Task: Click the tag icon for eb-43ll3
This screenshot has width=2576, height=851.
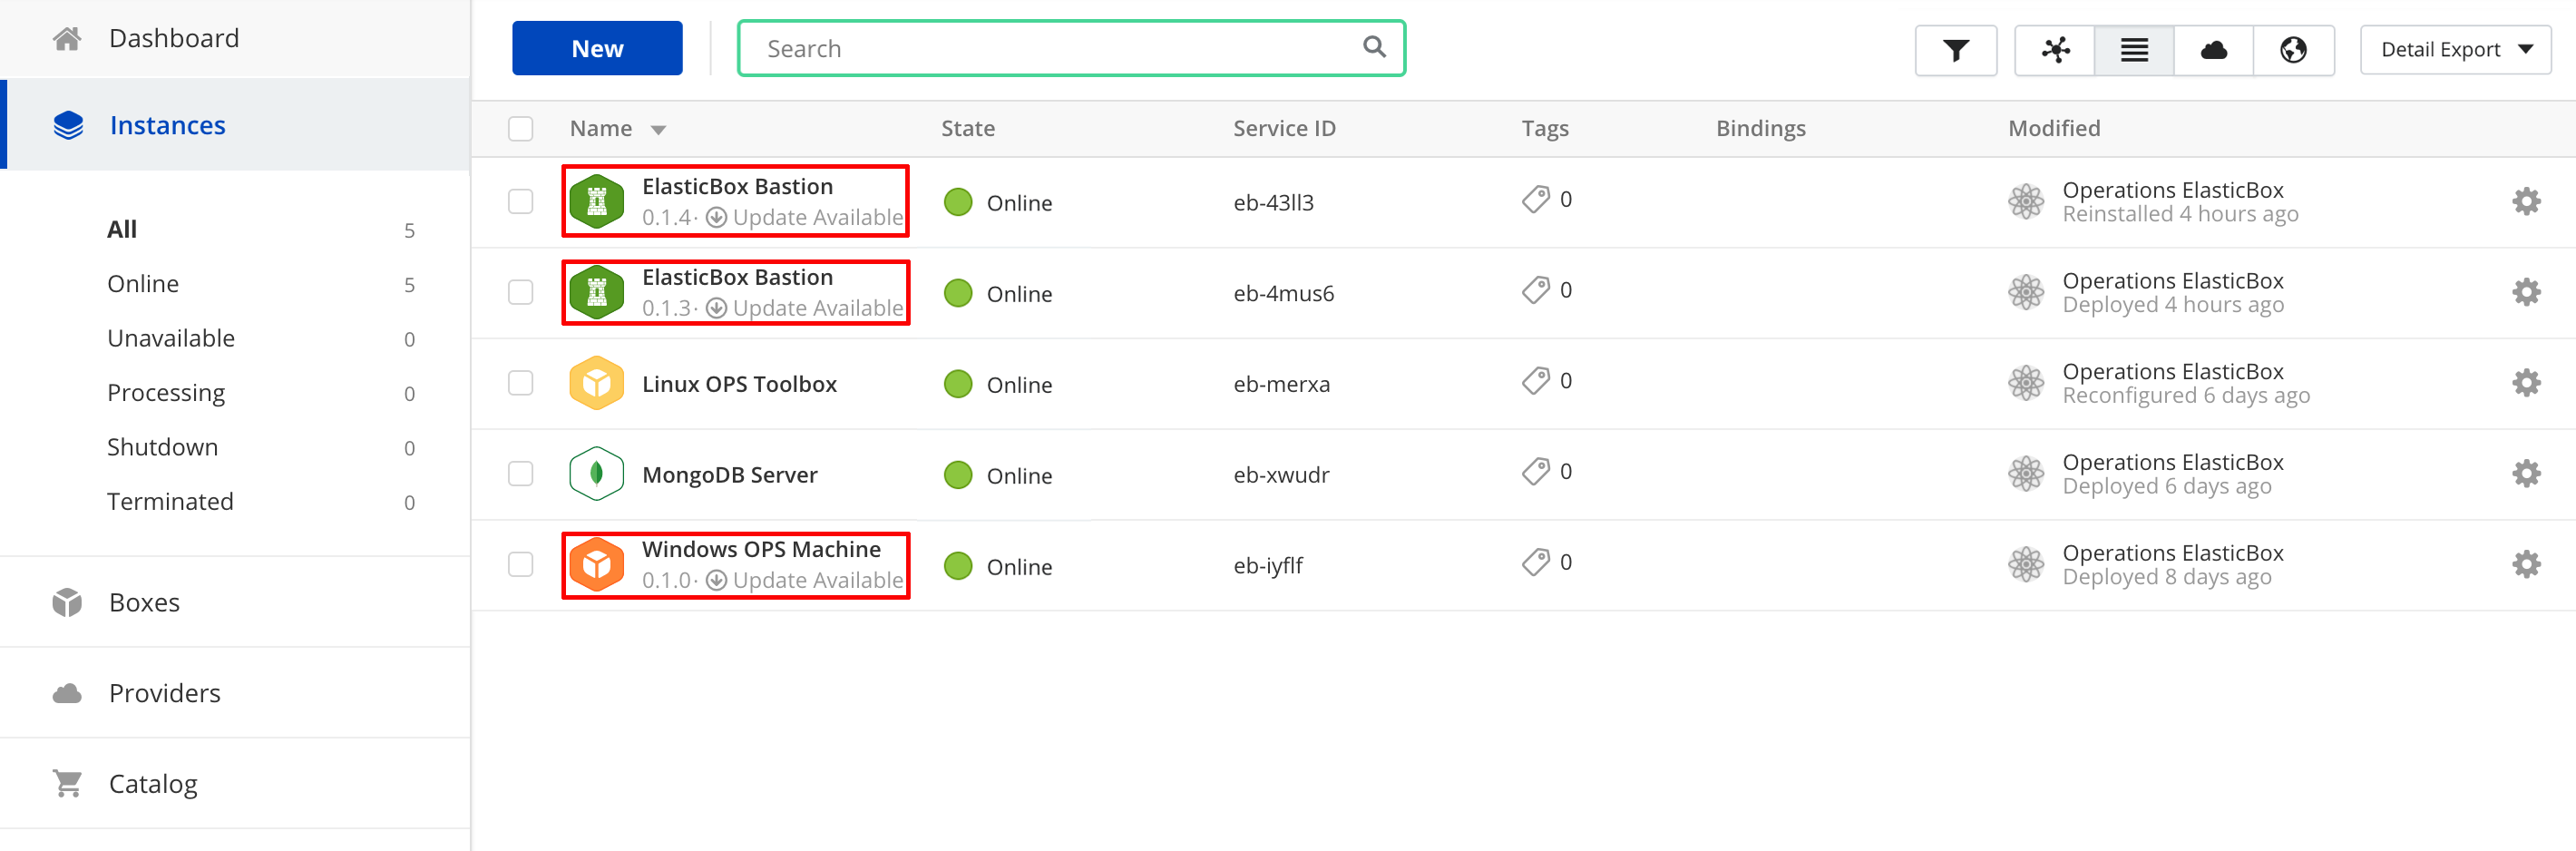Action: point(1535,200)
